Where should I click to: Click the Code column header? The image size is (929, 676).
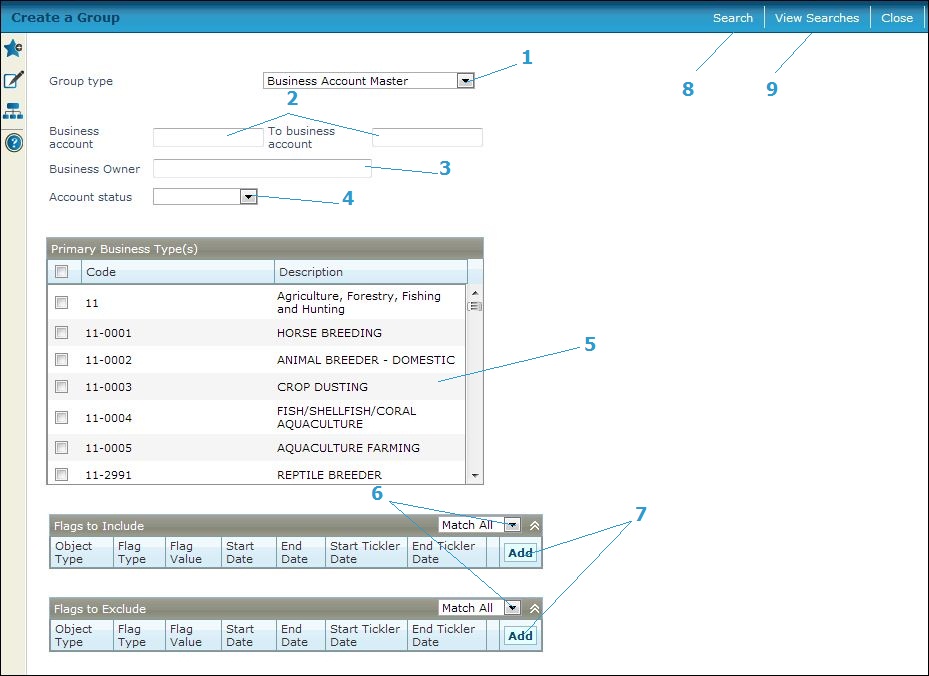[178, 272]
